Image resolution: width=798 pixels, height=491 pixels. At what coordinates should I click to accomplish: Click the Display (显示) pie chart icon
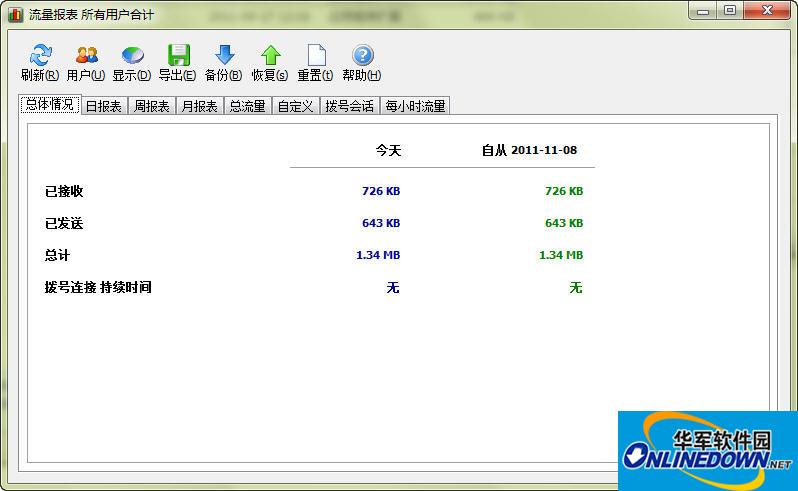(132, 56)
